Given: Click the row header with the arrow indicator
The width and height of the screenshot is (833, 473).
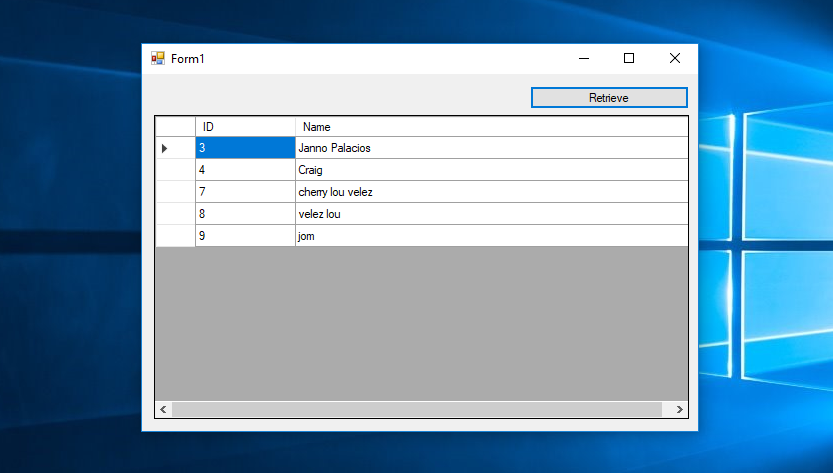Looking at the screenshot, I should tap(175, 148).
